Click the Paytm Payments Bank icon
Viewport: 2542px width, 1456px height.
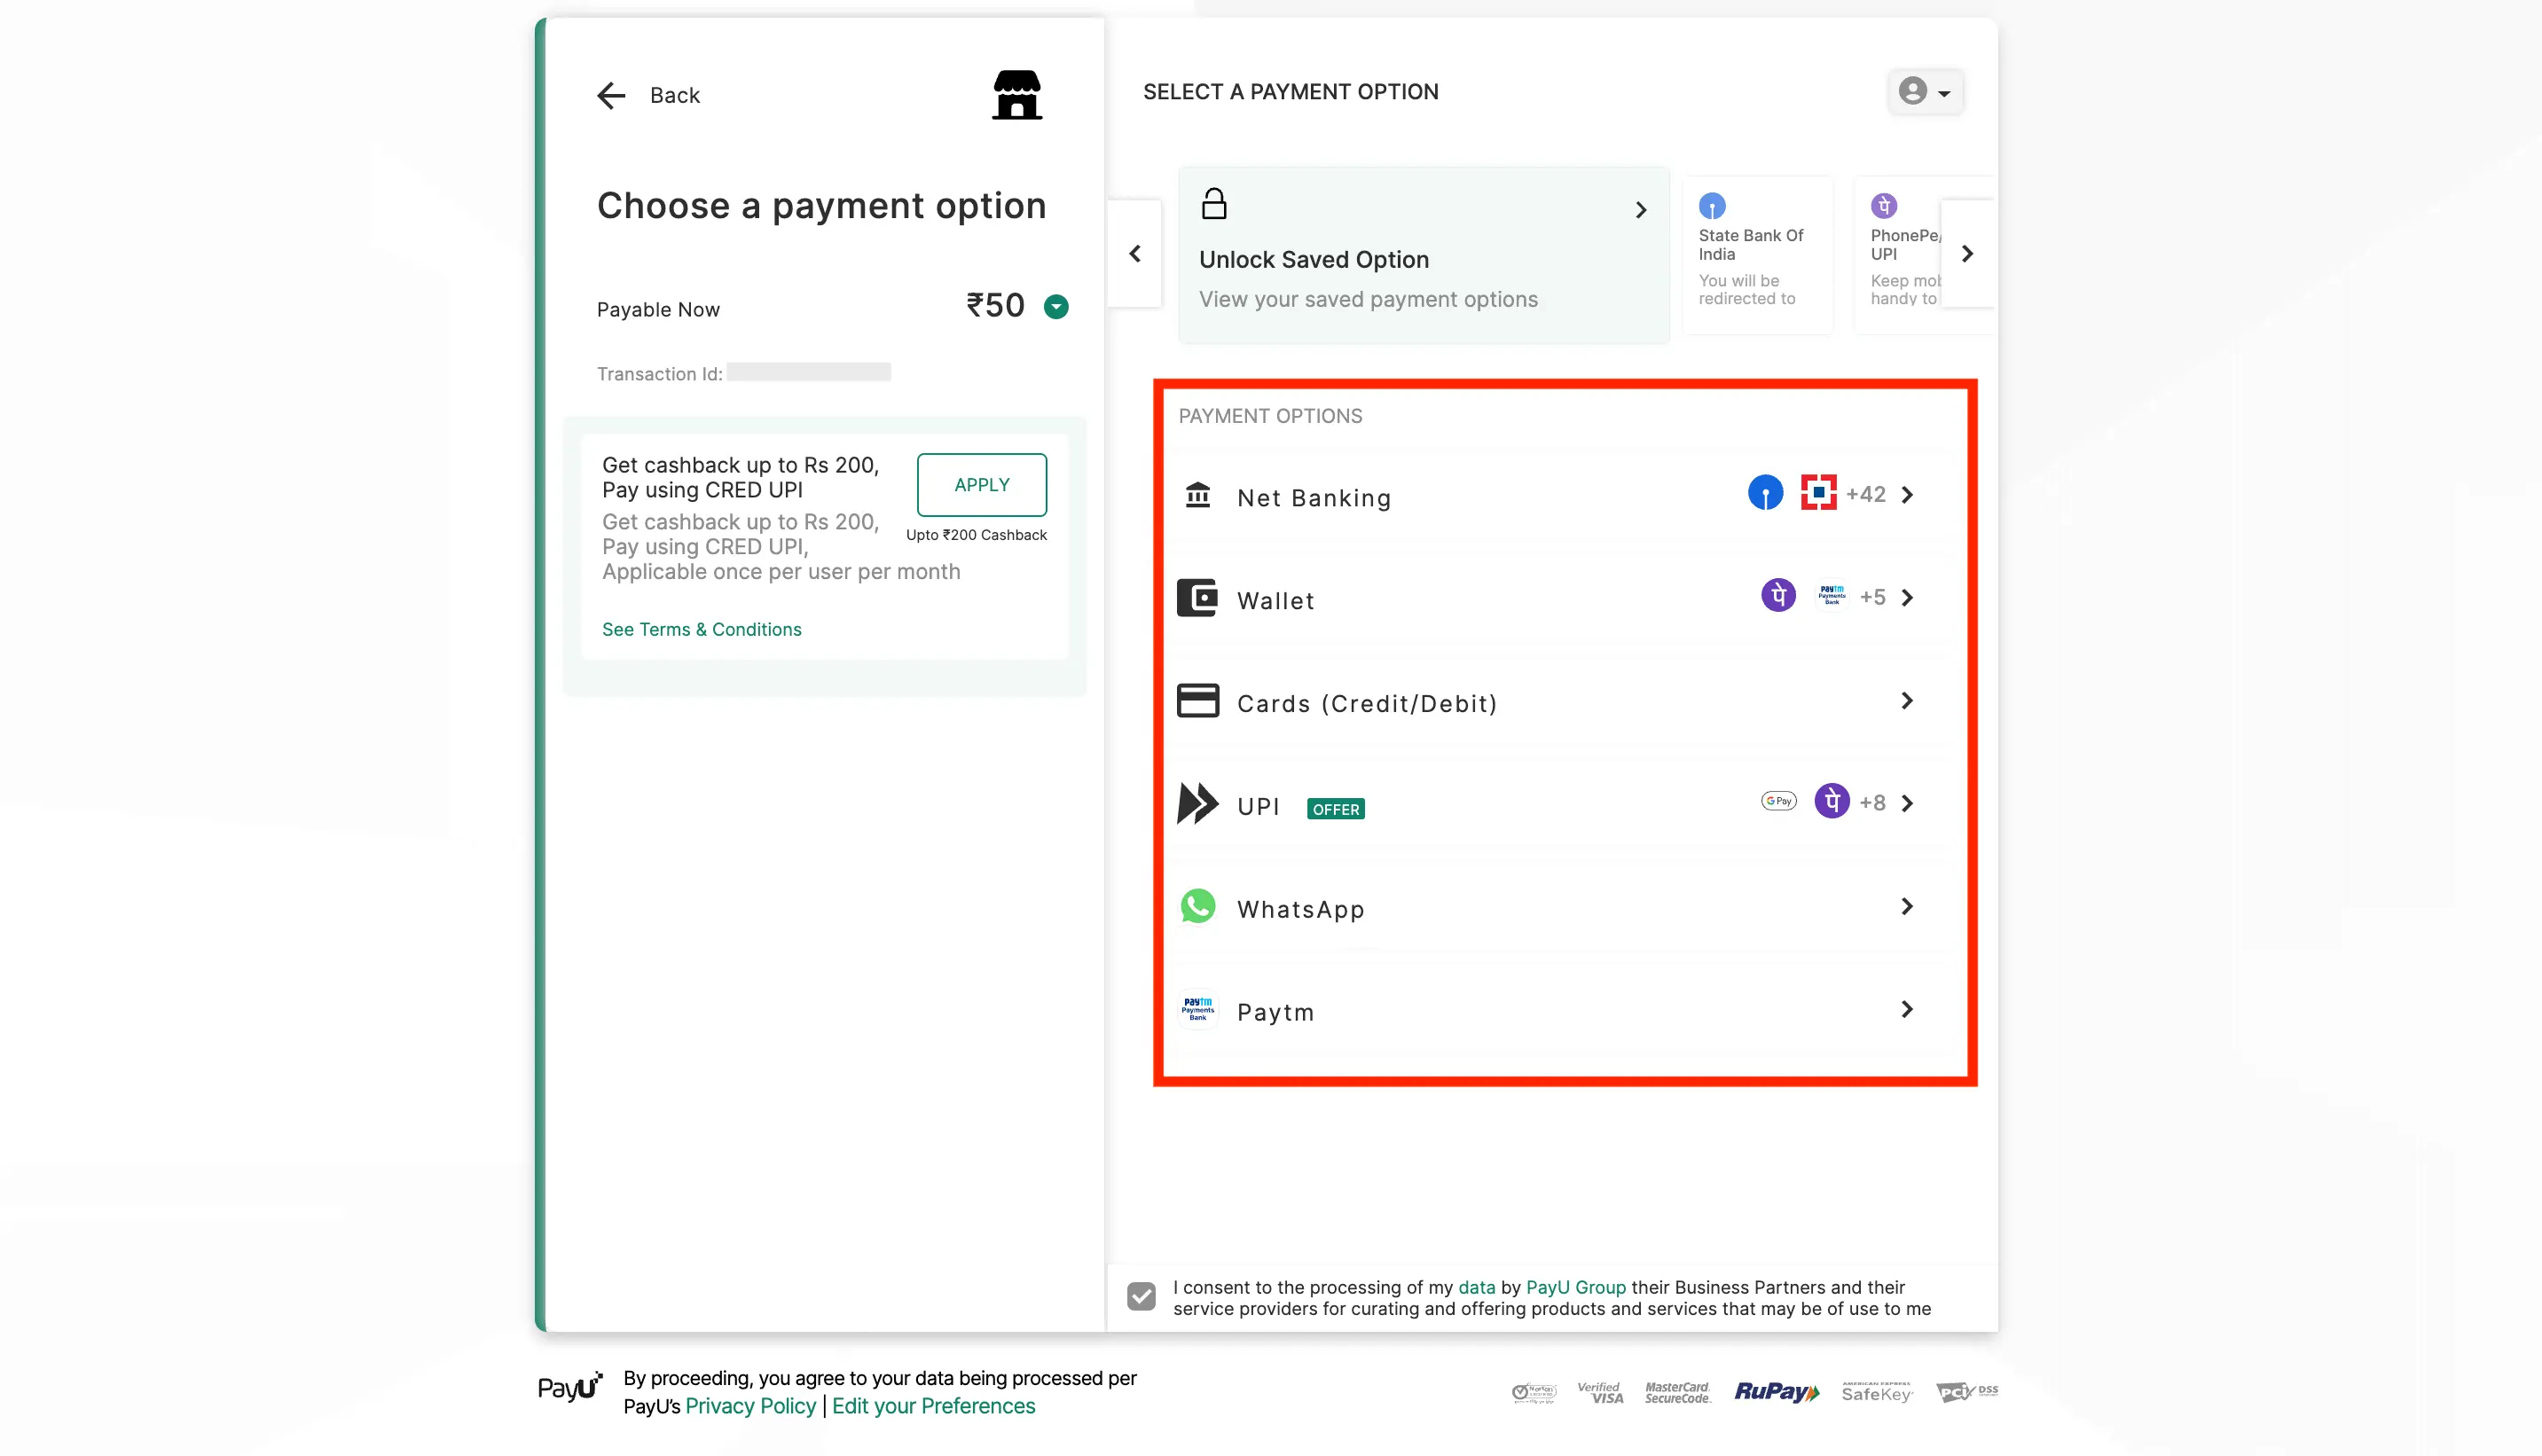pos(1197,1009)
